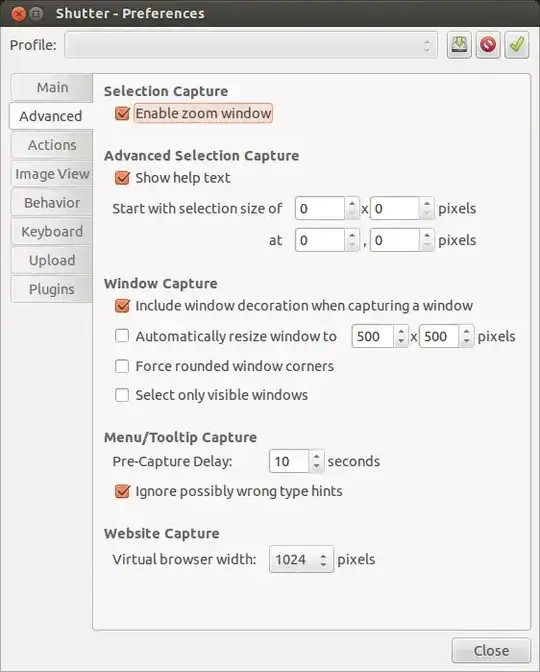The width and height of the screenshot is (540, 672).
Task: Click the selection size width field
Action: (320, 208)
